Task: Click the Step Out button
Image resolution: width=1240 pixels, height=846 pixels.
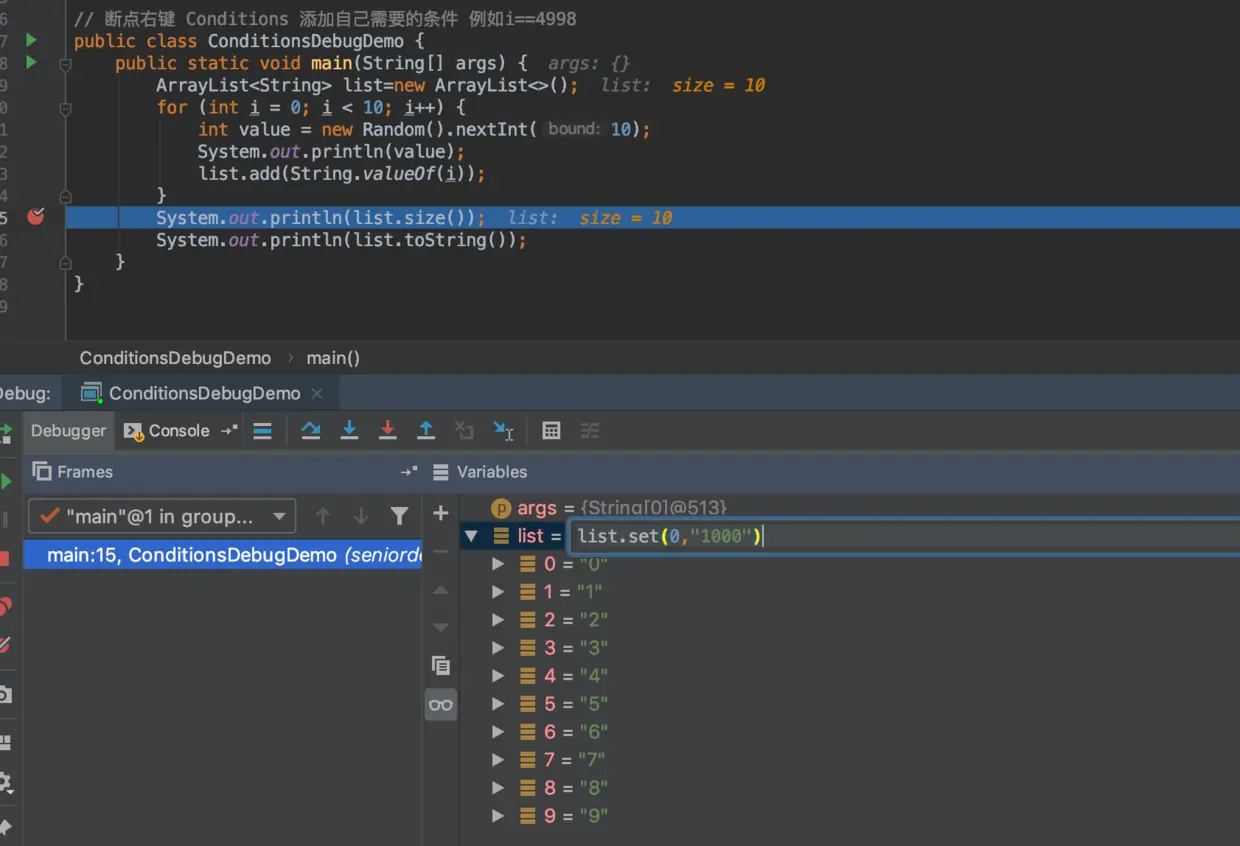Action: coord(426,431)
